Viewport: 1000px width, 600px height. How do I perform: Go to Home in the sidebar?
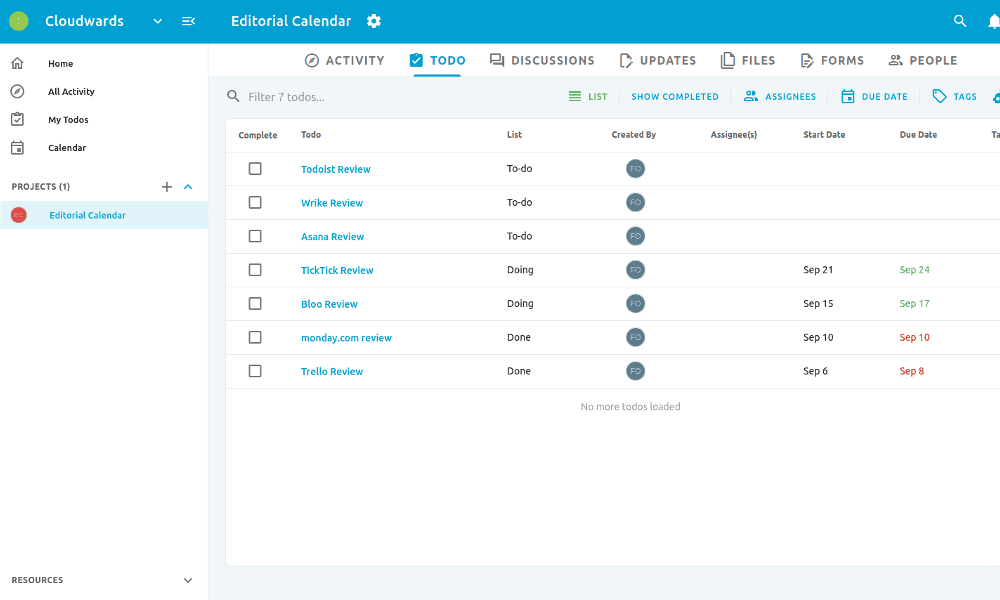click(x=61, y=64)
